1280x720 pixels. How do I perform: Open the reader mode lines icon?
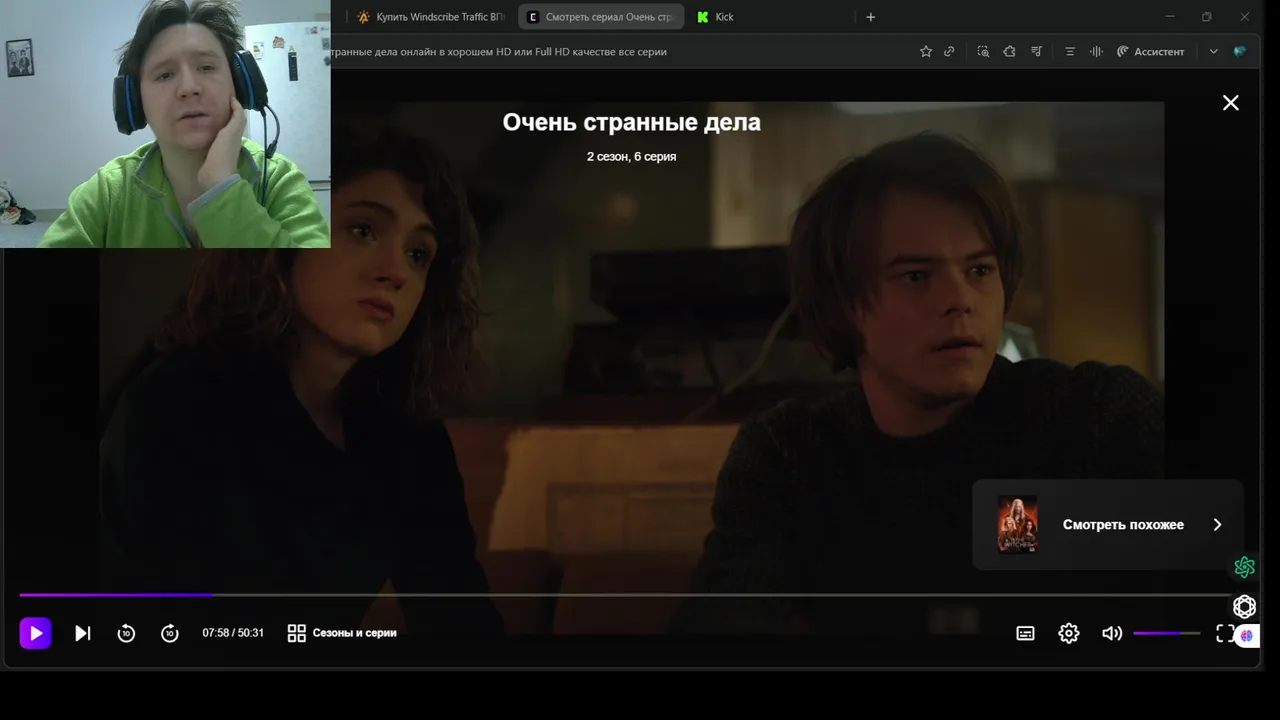1069,51
